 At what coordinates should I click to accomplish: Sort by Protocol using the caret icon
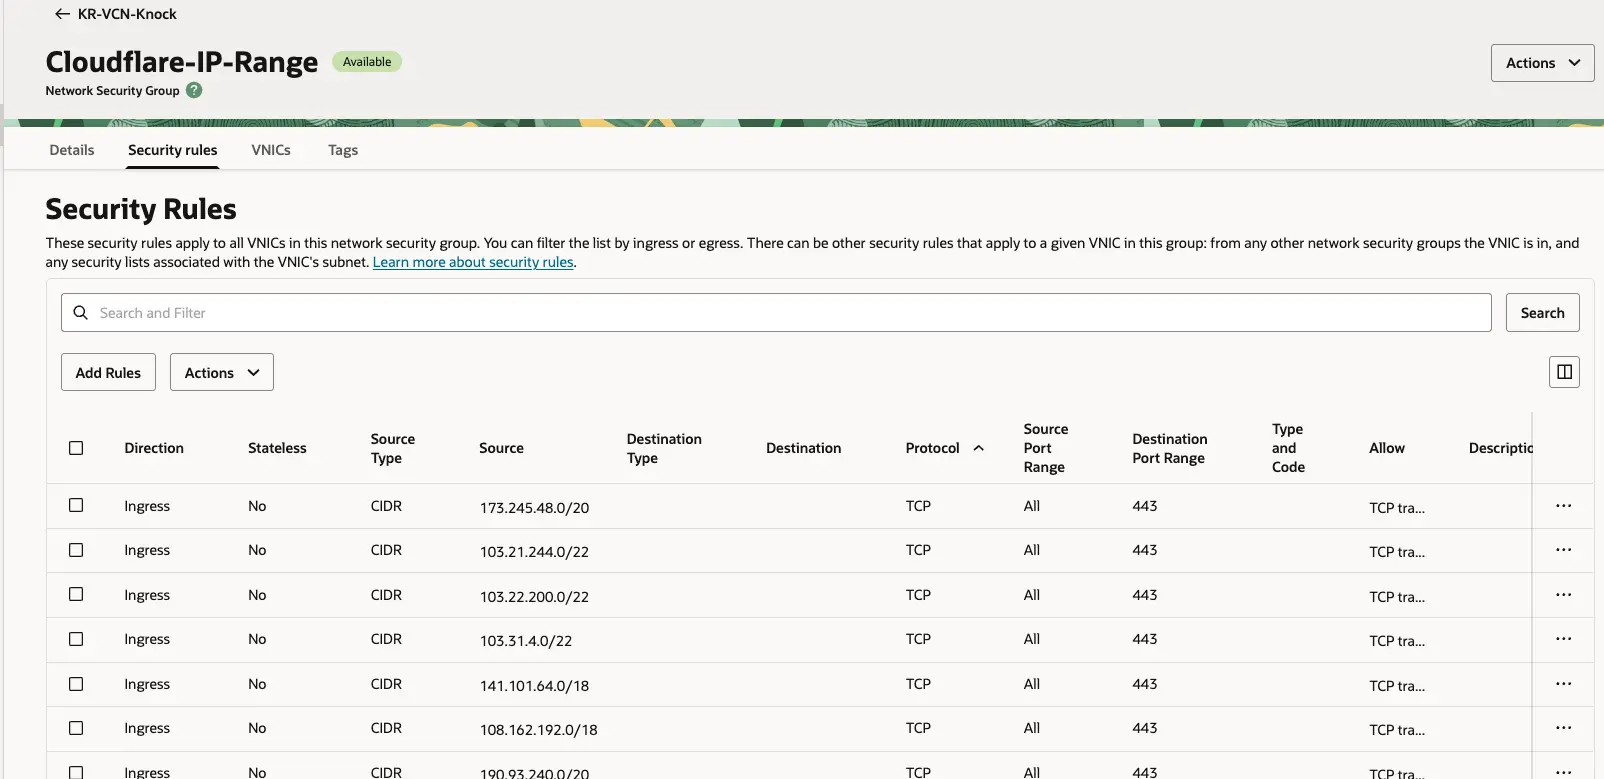[979, 448]
